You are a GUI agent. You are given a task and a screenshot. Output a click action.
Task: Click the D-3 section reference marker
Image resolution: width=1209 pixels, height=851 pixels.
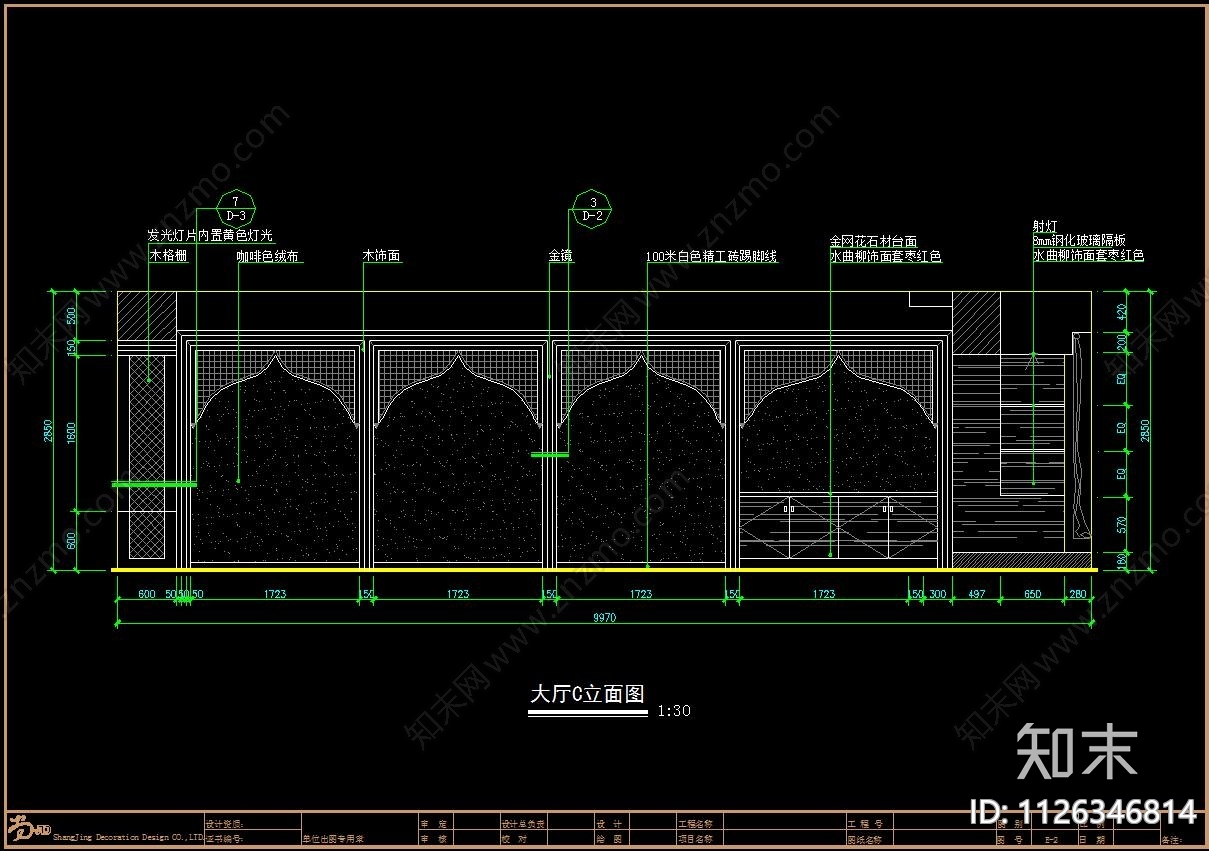coord(236,209)
